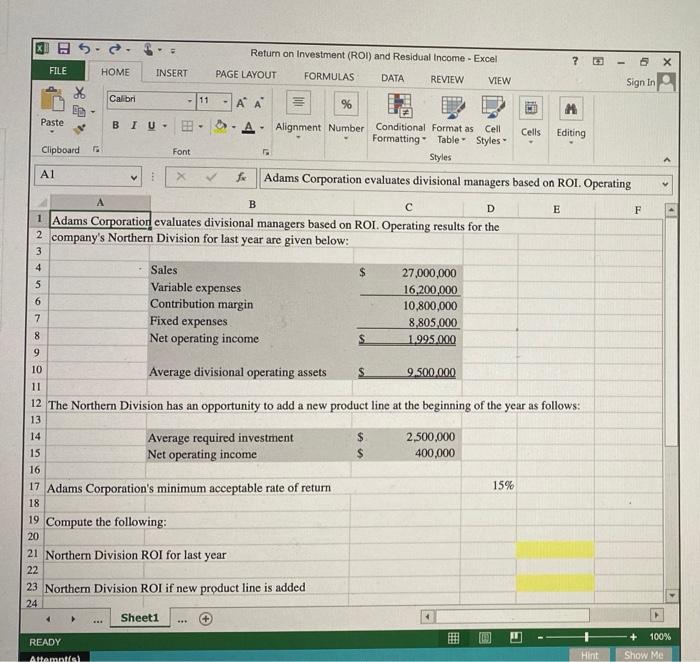700x662 pixels.
Task: Open the Cells group icon
Action: (x=531, y=108)
